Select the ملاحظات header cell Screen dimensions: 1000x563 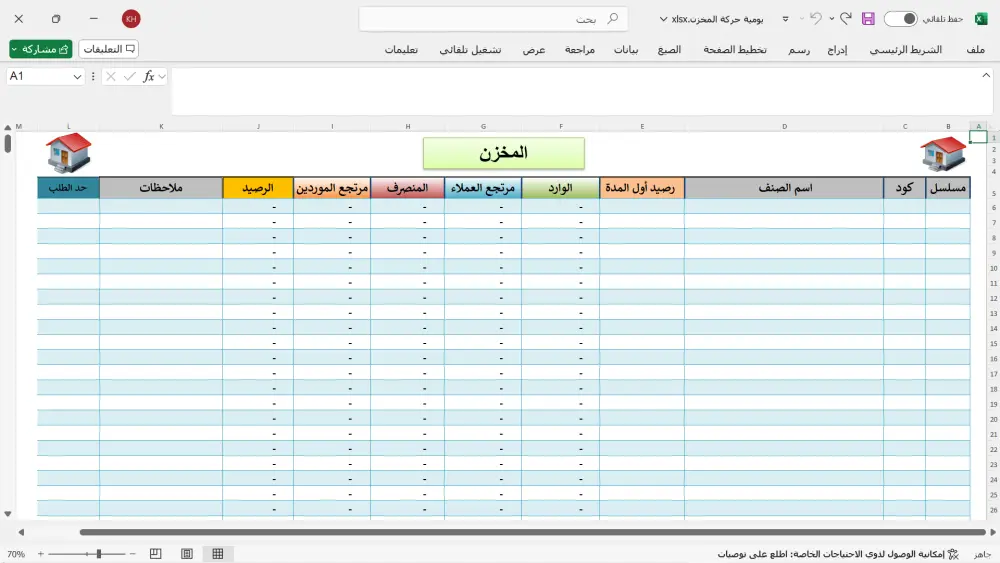pos(161,188)
